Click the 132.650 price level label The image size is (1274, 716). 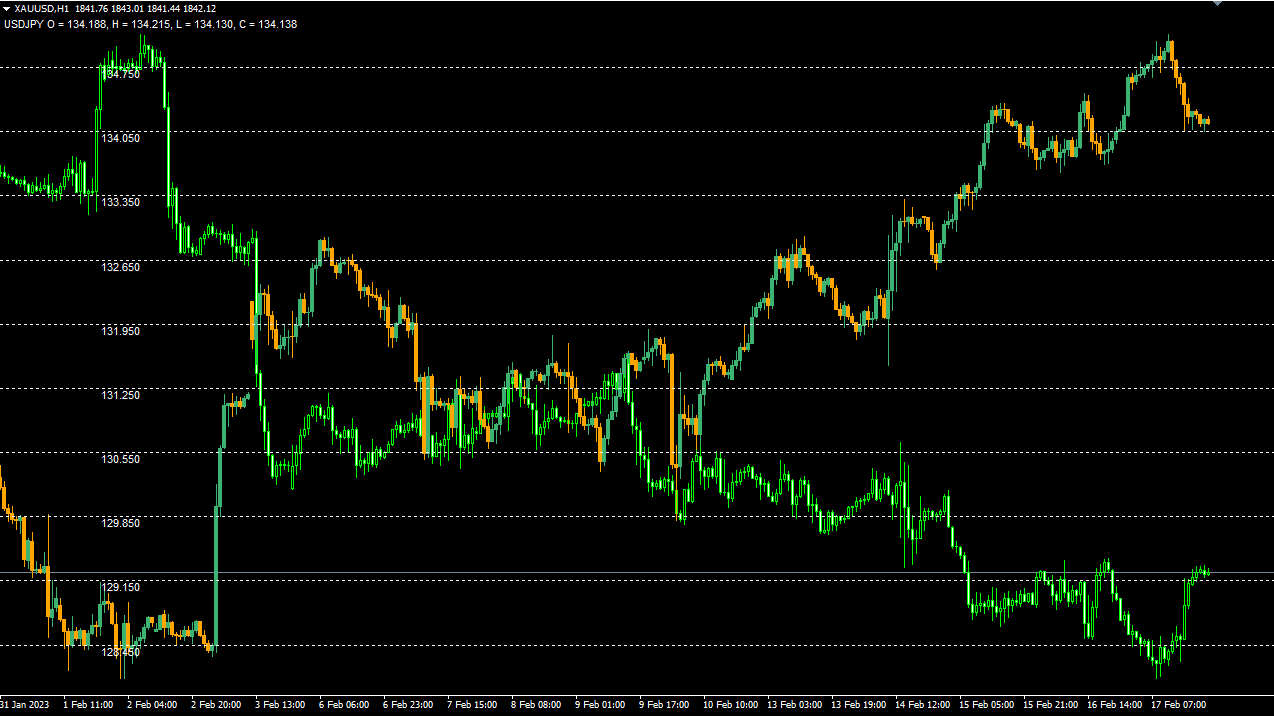click(121, 267)
